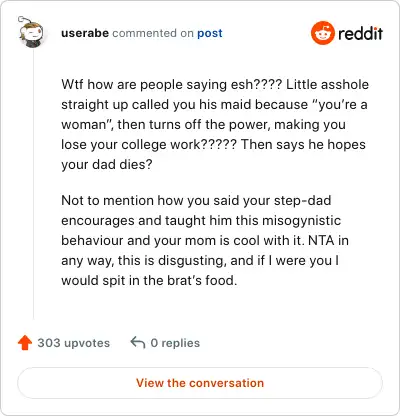Screen dimensions: 400x416
Task: Click the "commented on" text
Action: click(x=153, y=33)
